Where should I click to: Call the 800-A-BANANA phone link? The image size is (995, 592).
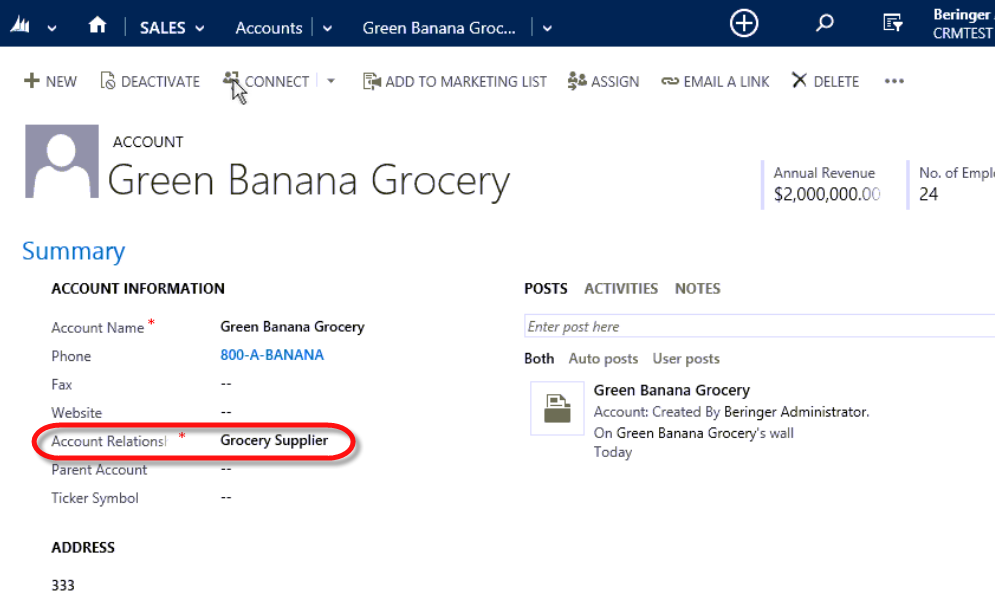[272, 355]
